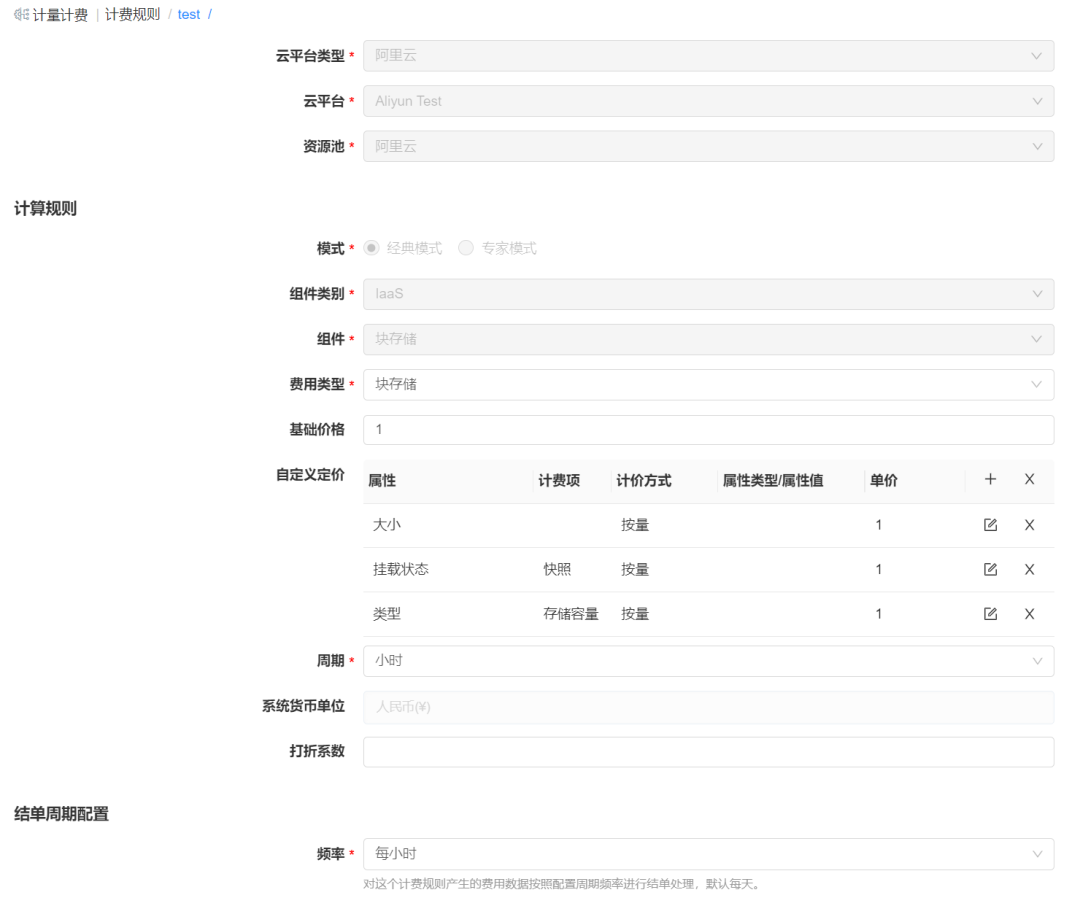Viewport: 1080px width, 914px height.
Task: Delete the 类型 row with its X icon
Action: click(1030, 614)
